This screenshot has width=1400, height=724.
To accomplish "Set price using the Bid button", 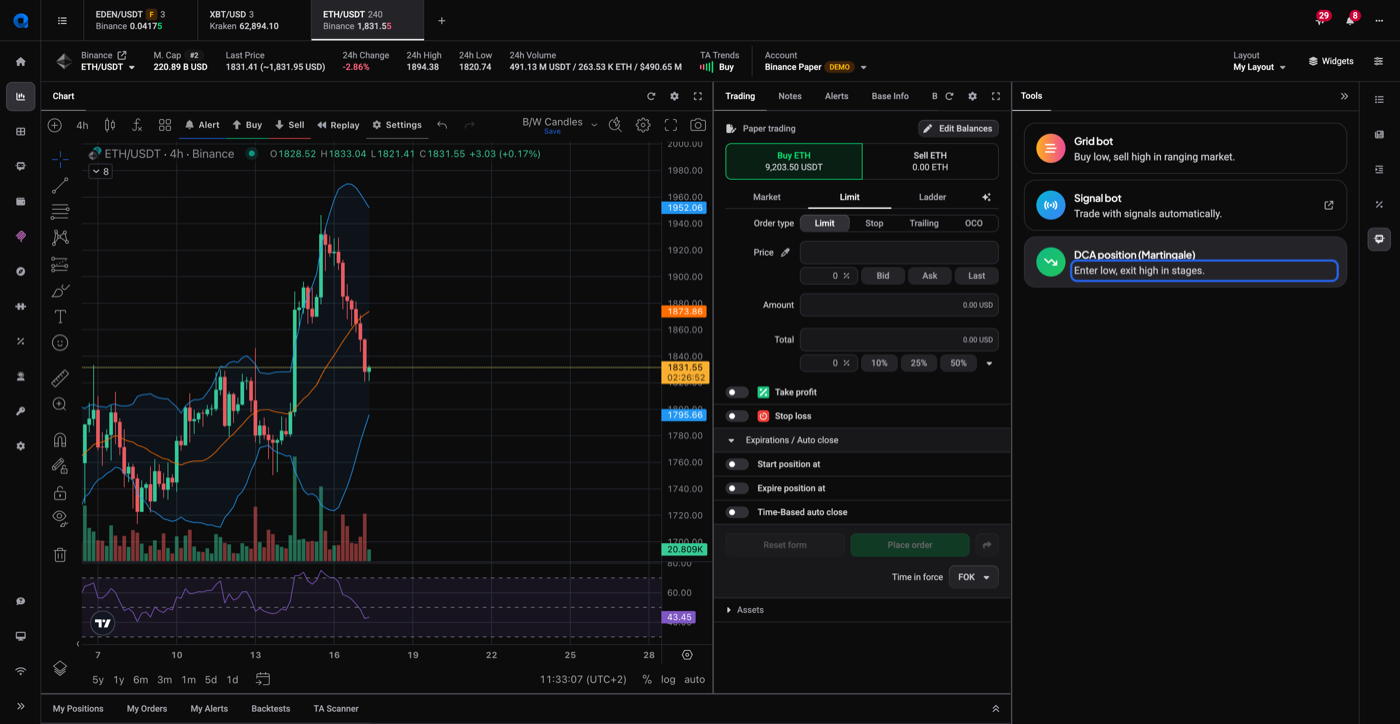I will (883, 276).
